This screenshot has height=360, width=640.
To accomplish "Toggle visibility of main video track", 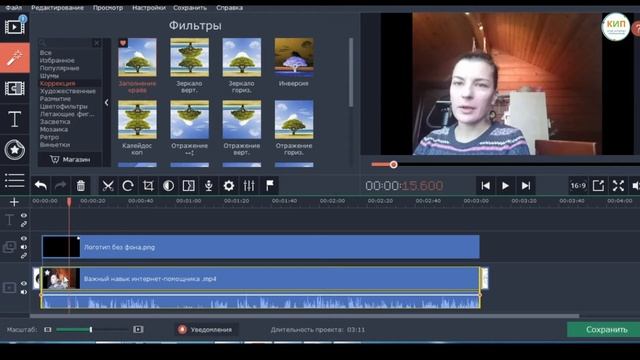I will [24, 283].
